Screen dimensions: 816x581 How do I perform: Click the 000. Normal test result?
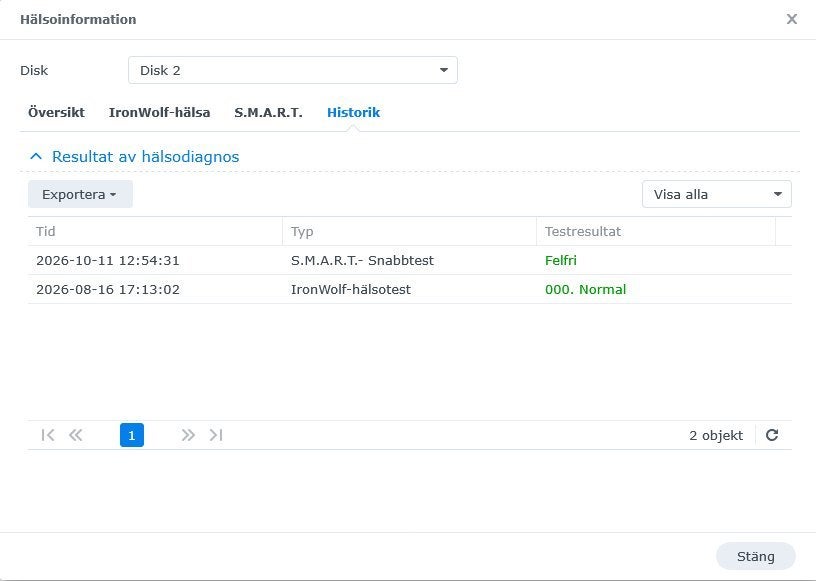click(x=585, y=289)
